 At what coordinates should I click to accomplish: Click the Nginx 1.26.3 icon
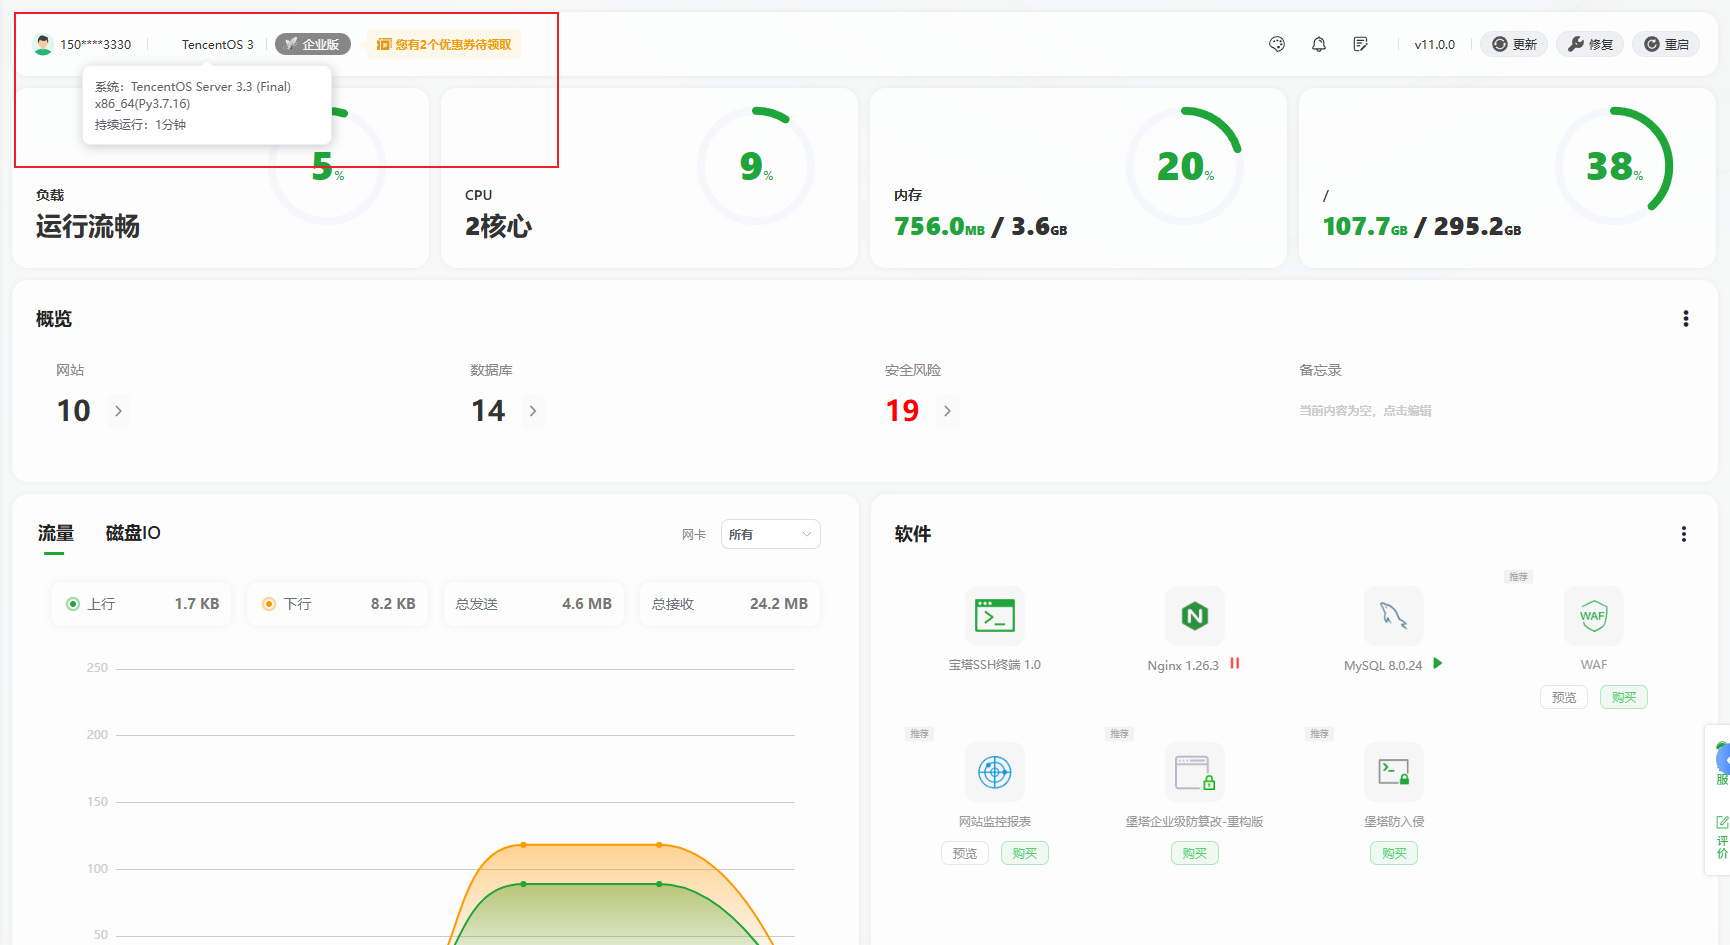click(x=1194, y=616)
